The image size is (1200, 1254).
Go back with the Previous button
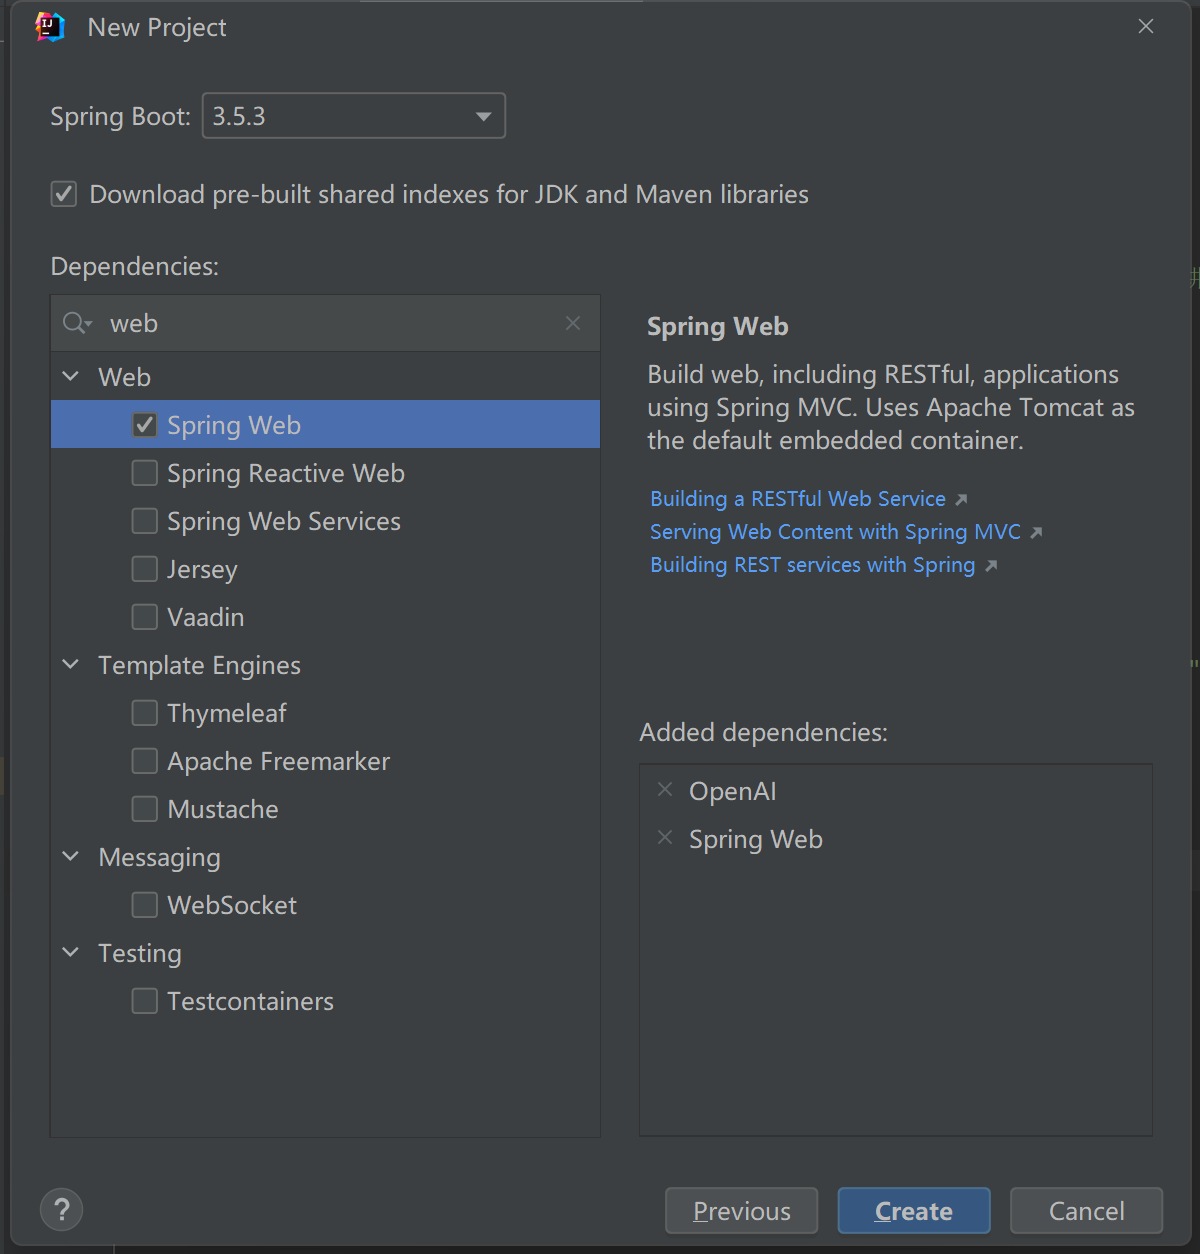click(742, 1211)
